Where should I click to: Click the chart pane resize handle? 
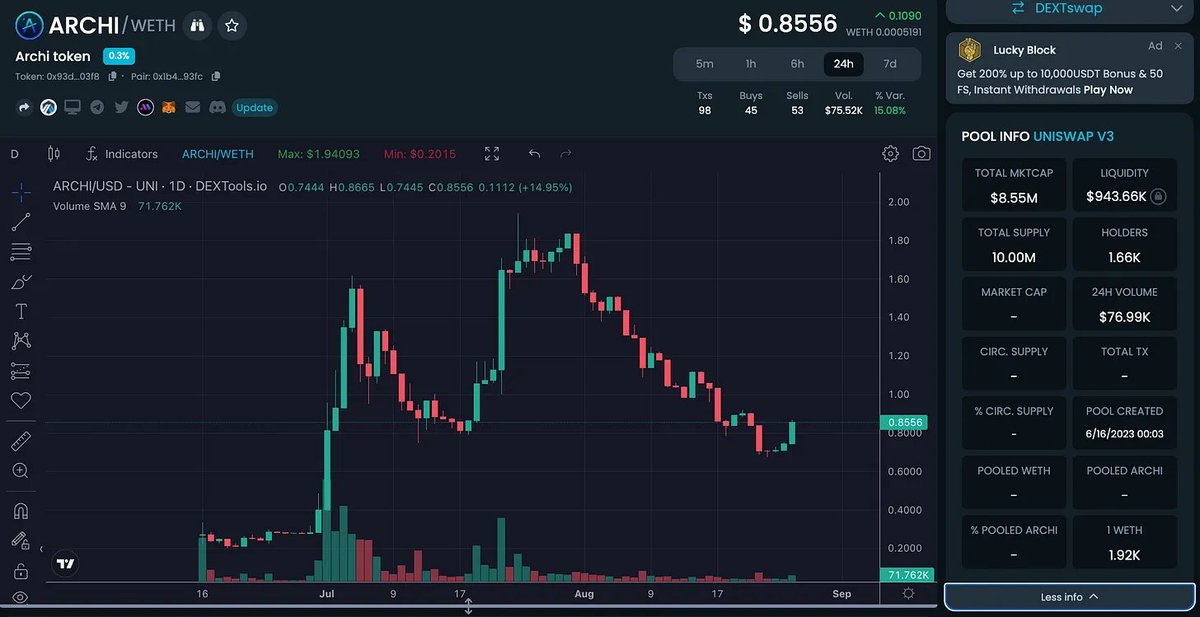[x=468, y=606]
